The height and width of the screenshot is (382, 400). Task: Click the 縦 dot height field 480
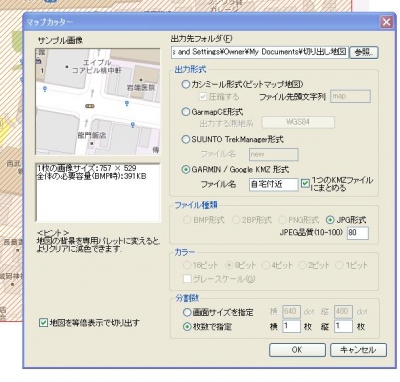coord(343,312)
